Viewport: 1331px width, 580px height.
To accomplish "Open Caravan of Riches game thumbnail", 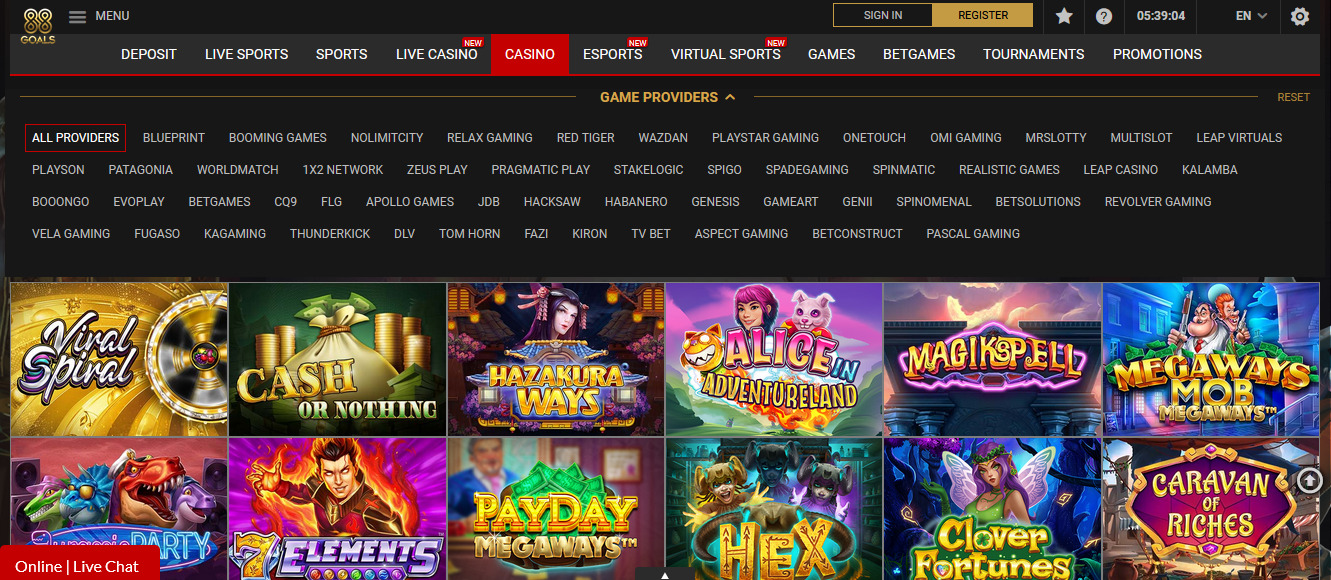I will [x=1211, y=509].
